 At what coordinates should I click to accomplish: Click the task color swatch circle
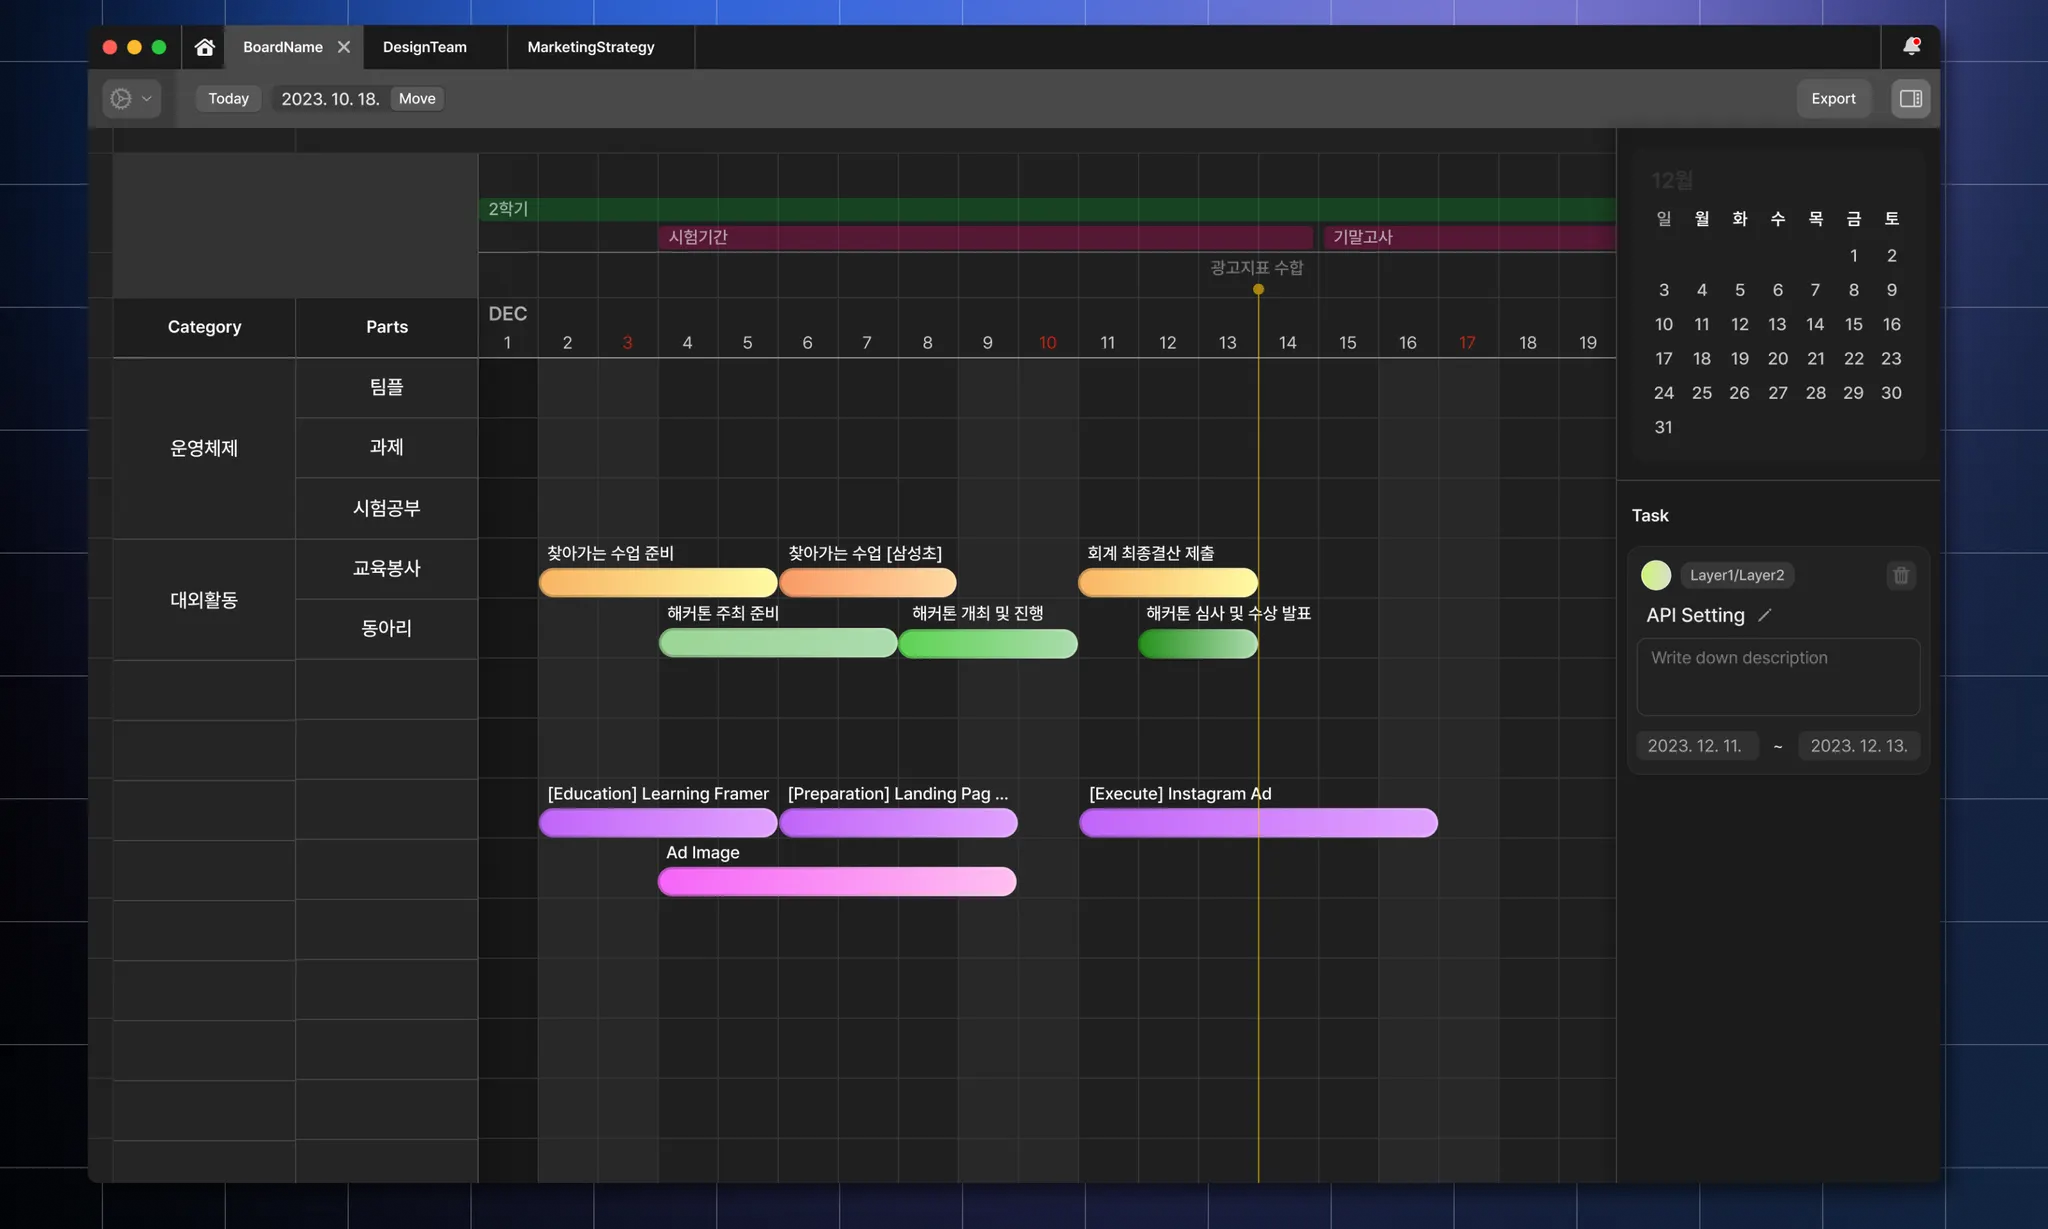(x=1656, y=575)
